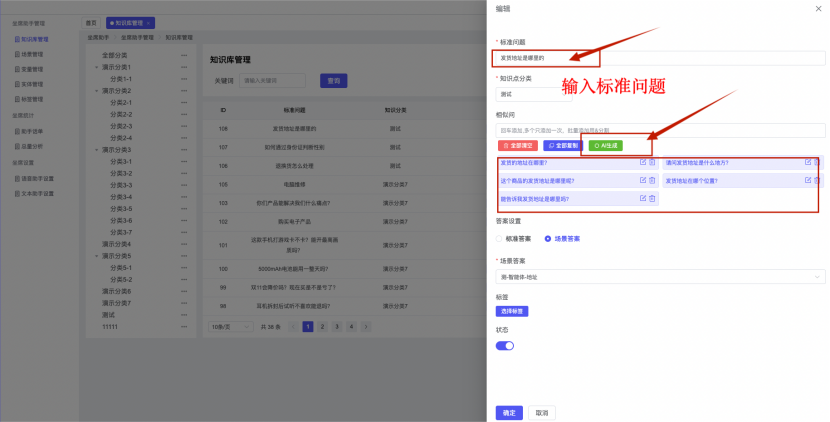This screenshot has height=422, width=830.
Task: Collapse the 演示分类1 tree node
Action: point(97,67)
